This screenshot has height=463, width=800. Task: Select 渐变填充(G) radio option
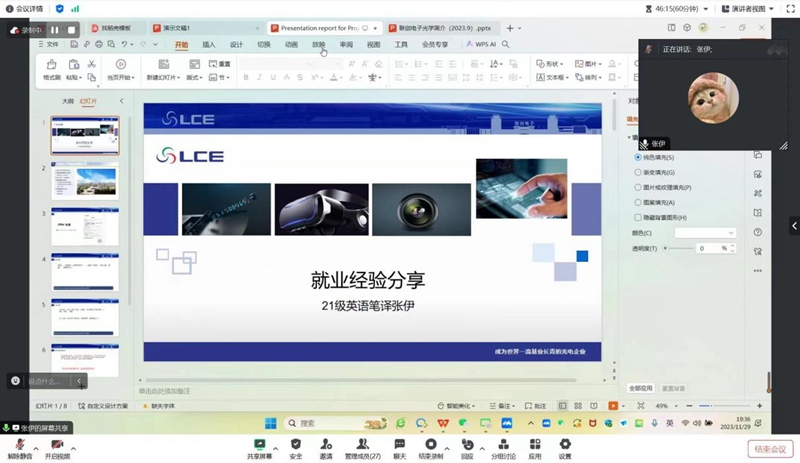tap(638, 172)
